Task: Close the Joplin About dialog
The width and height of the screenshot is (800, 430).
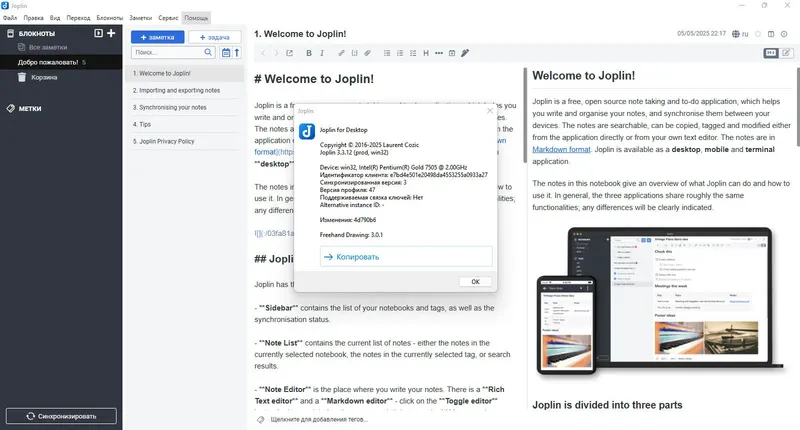Action: pos(490,110)
